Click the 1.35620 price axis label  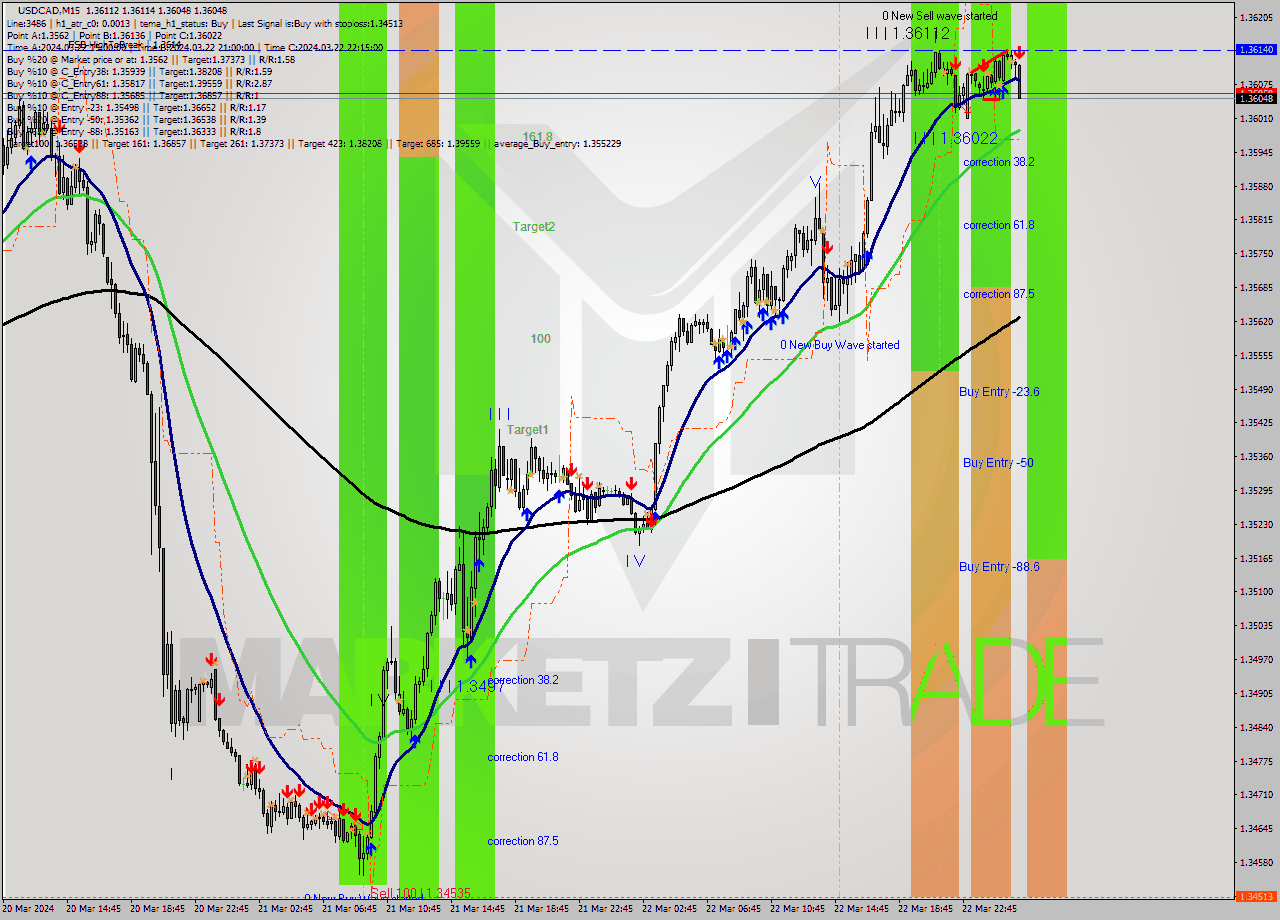coord(1256,322)
